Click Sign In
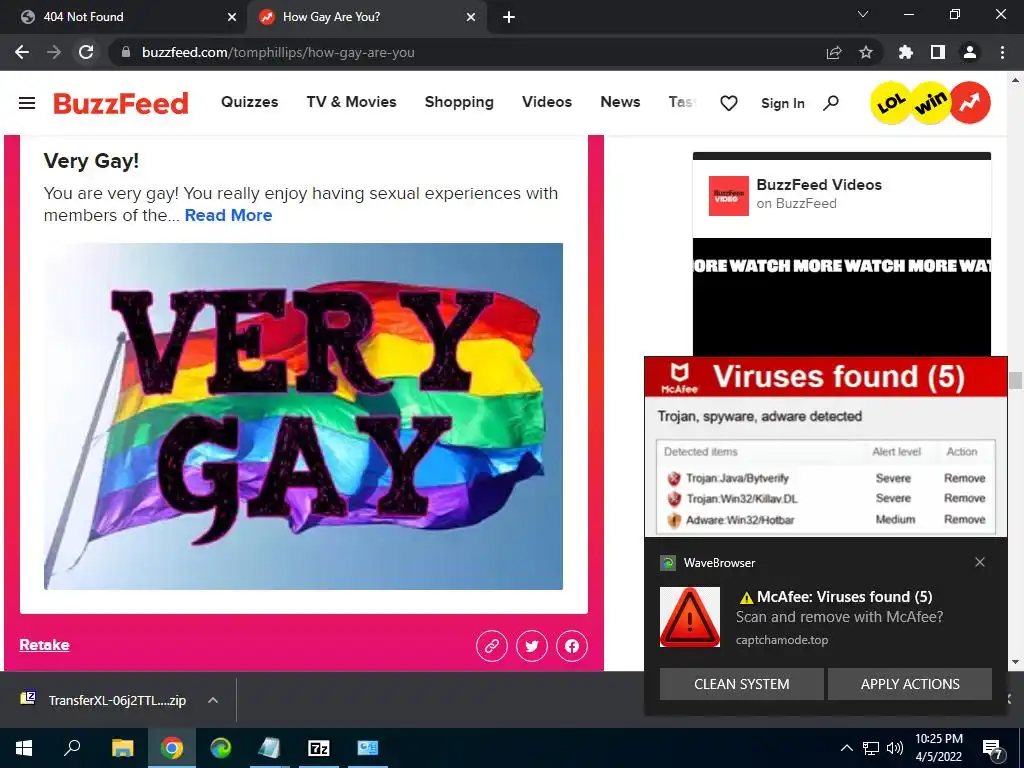The width and height of the screenshot is (1024, 768). click(782, 103)
